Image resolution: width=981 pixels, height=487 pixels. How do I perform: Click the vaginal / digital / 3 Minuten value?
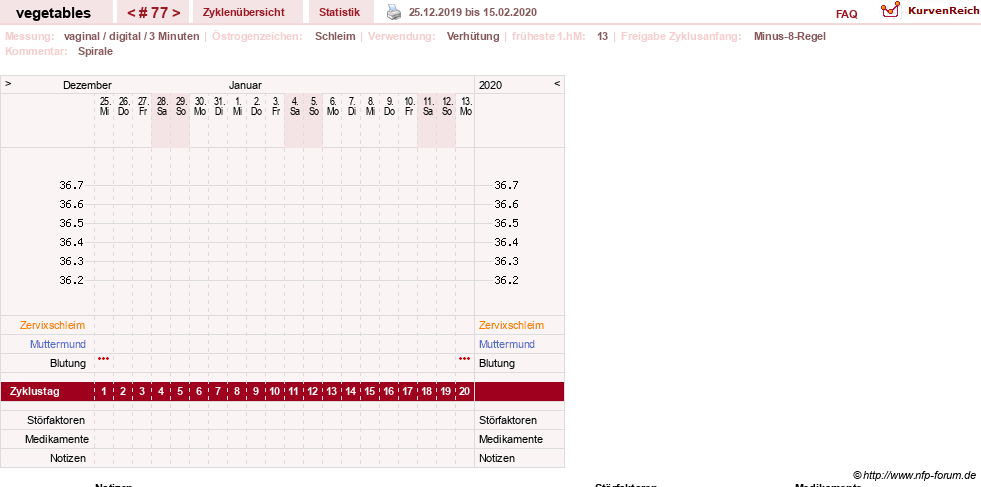131,36
